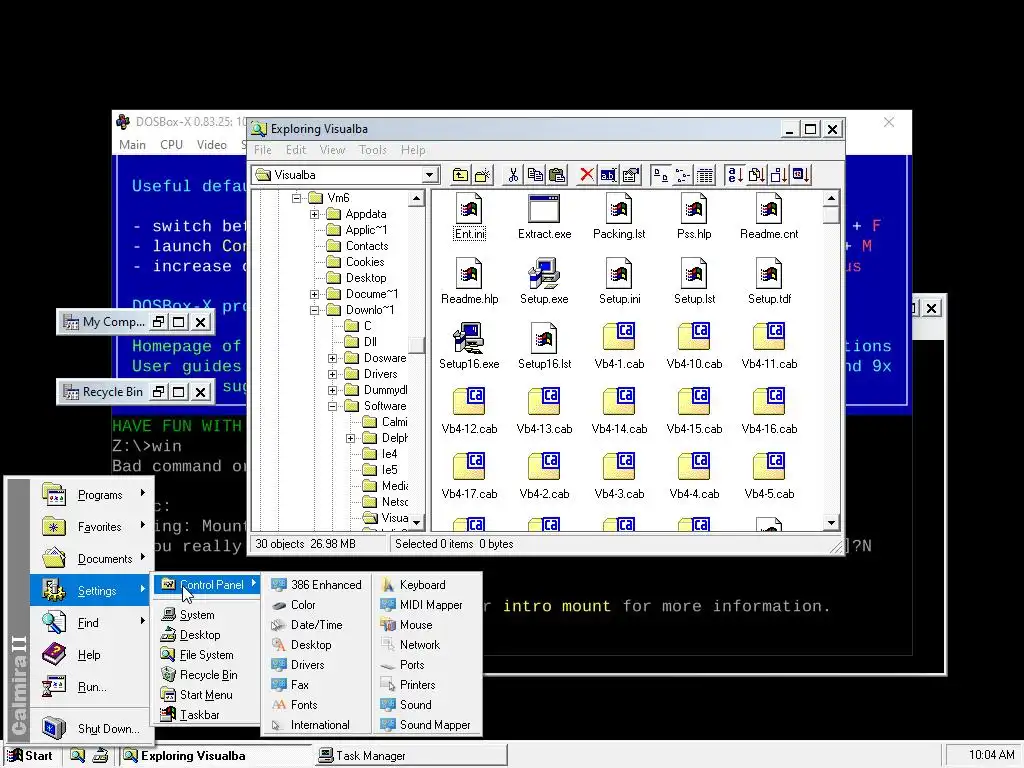Sort files by date
The image size is (1024, 768).
801,175
